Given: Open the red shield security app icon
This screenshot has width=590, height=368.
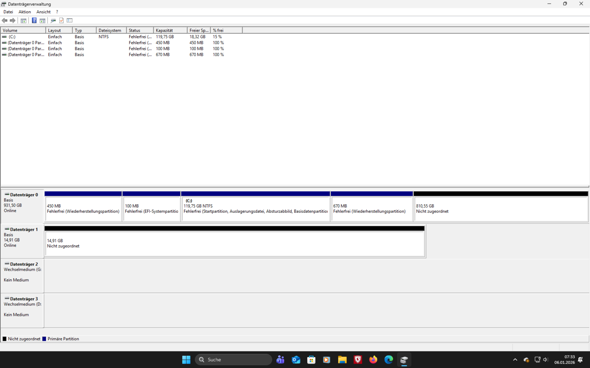Looking at the screenshot, I should [x=358, y=360].
